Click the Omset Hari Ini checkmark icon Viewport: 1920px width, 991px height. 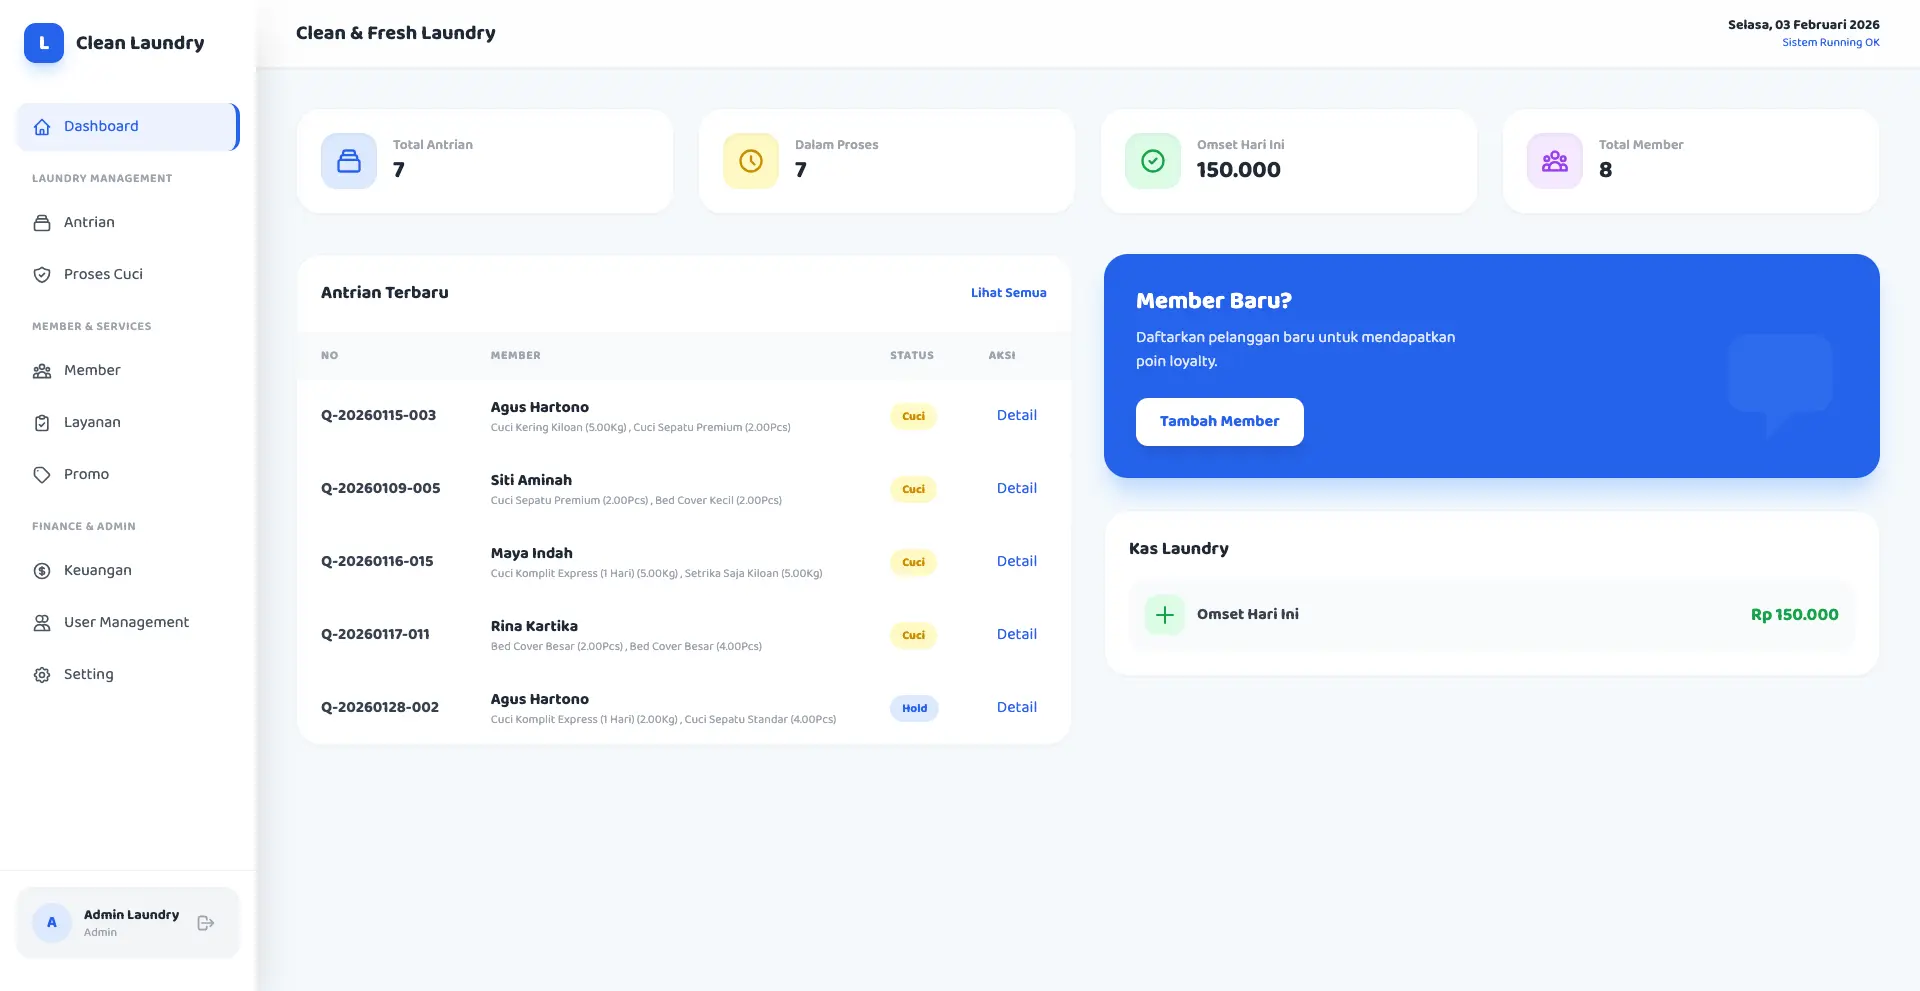point(1153,161)
